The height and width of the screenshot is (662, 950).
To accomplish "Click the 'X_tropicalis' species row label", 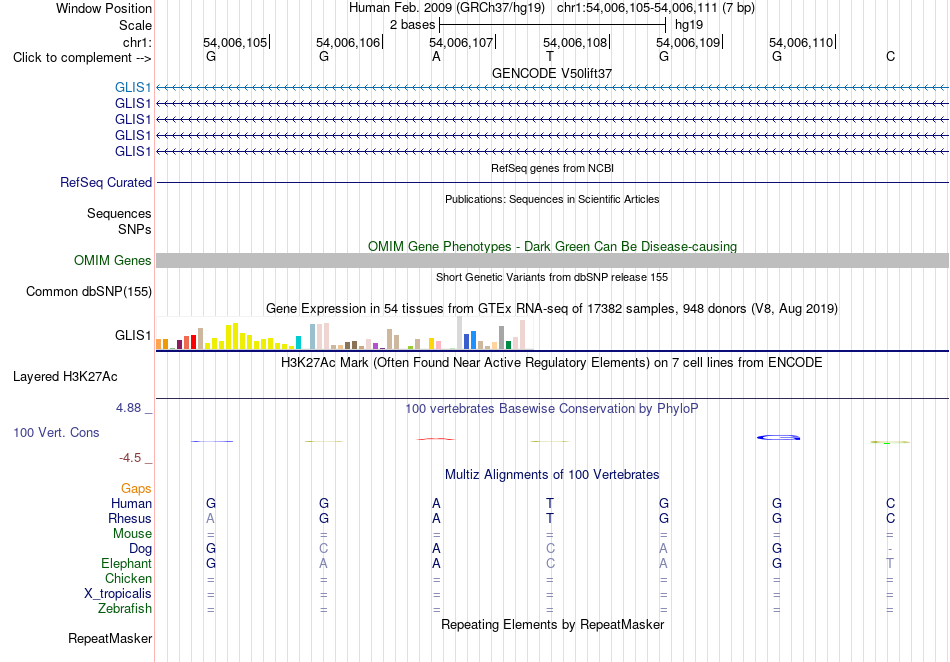I will [118, 594].
